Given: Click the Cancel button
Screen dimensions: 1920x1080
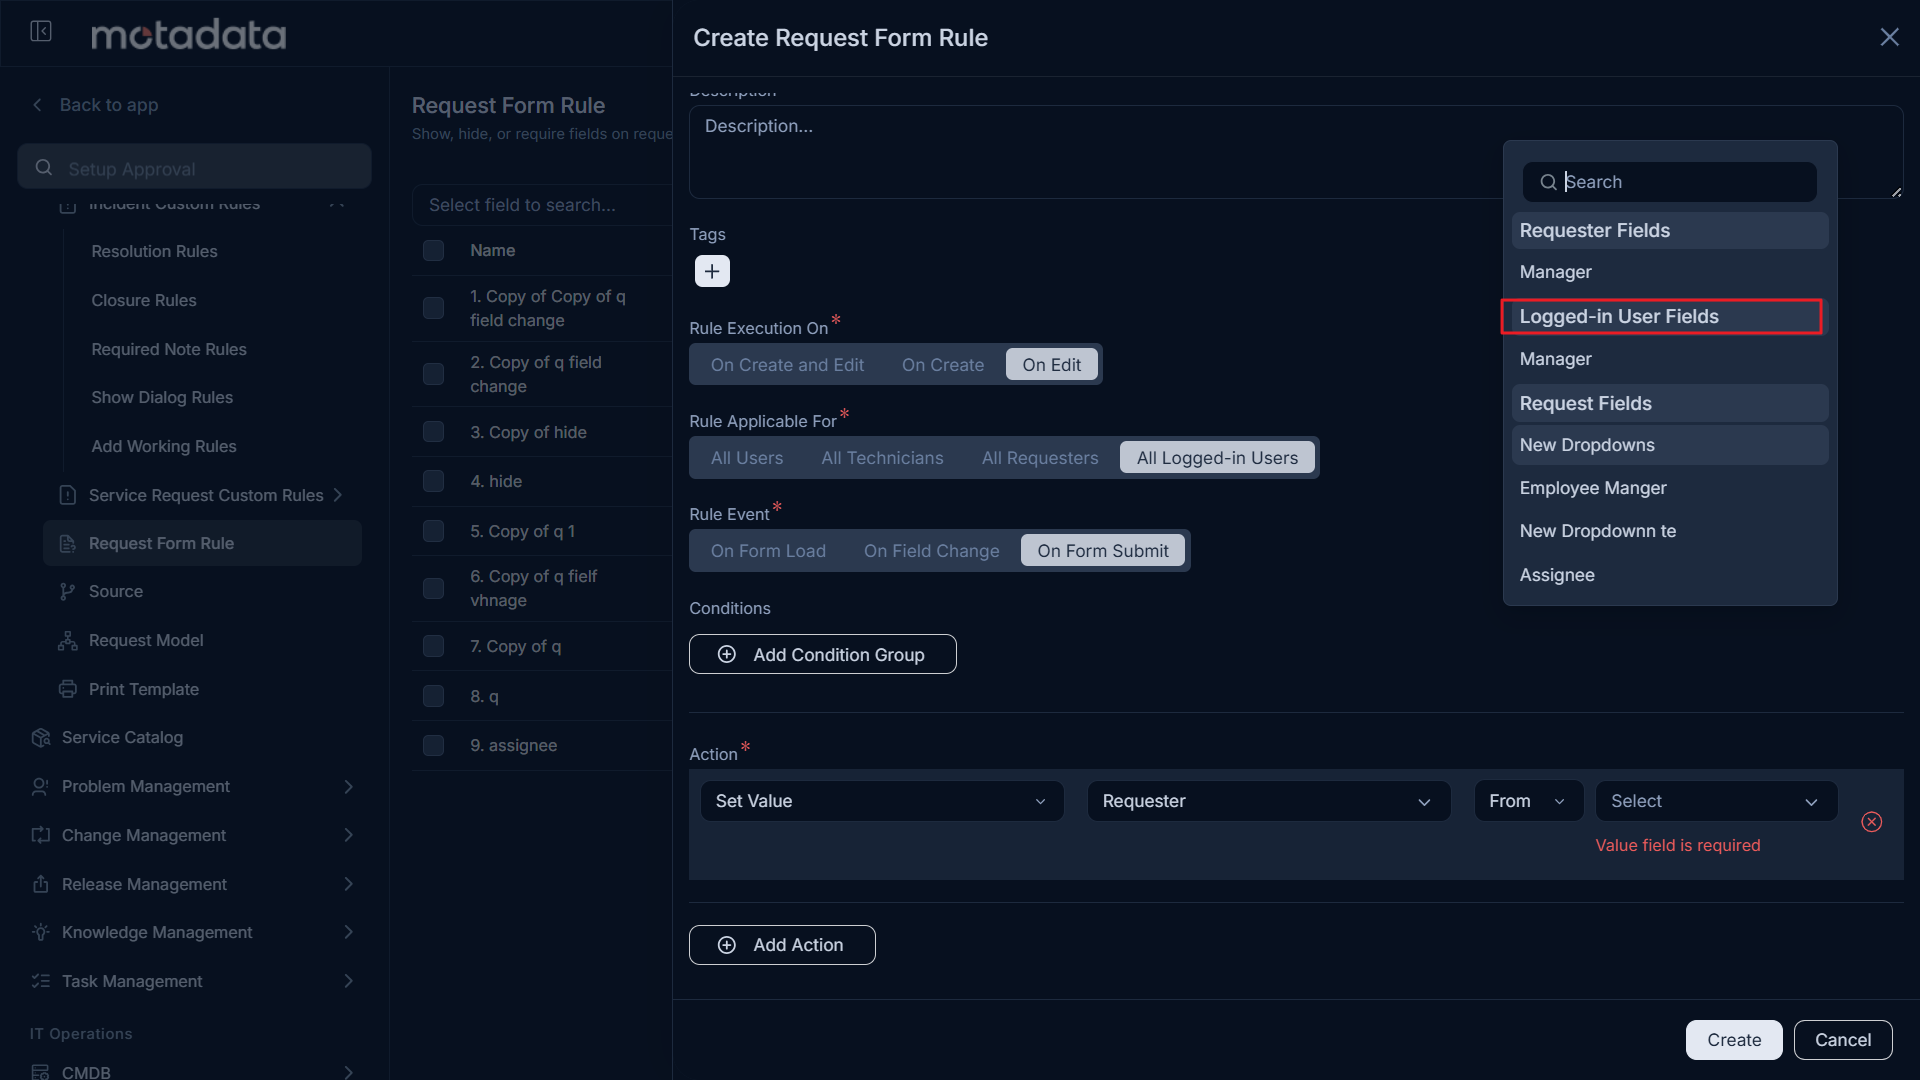Looking at the screenshot, I should (x=1843, y=1040).
